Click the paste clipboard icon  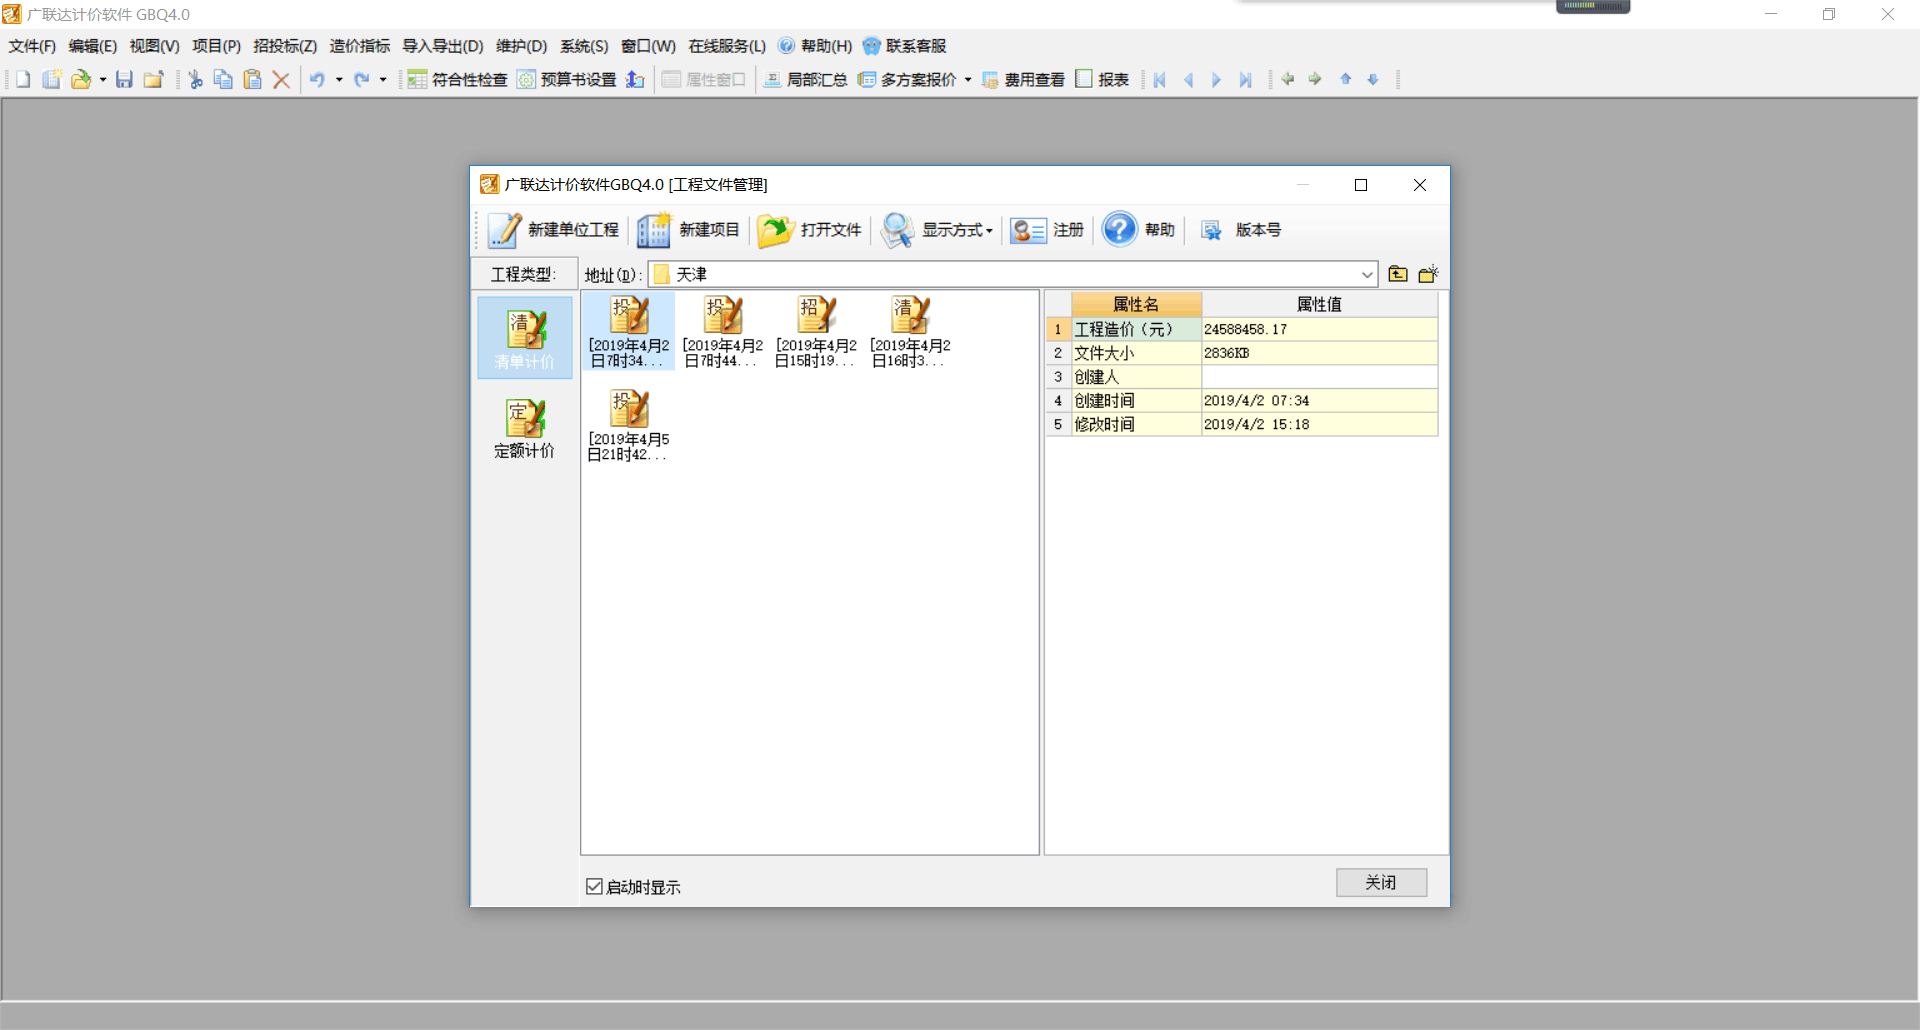tap(253, 79)
